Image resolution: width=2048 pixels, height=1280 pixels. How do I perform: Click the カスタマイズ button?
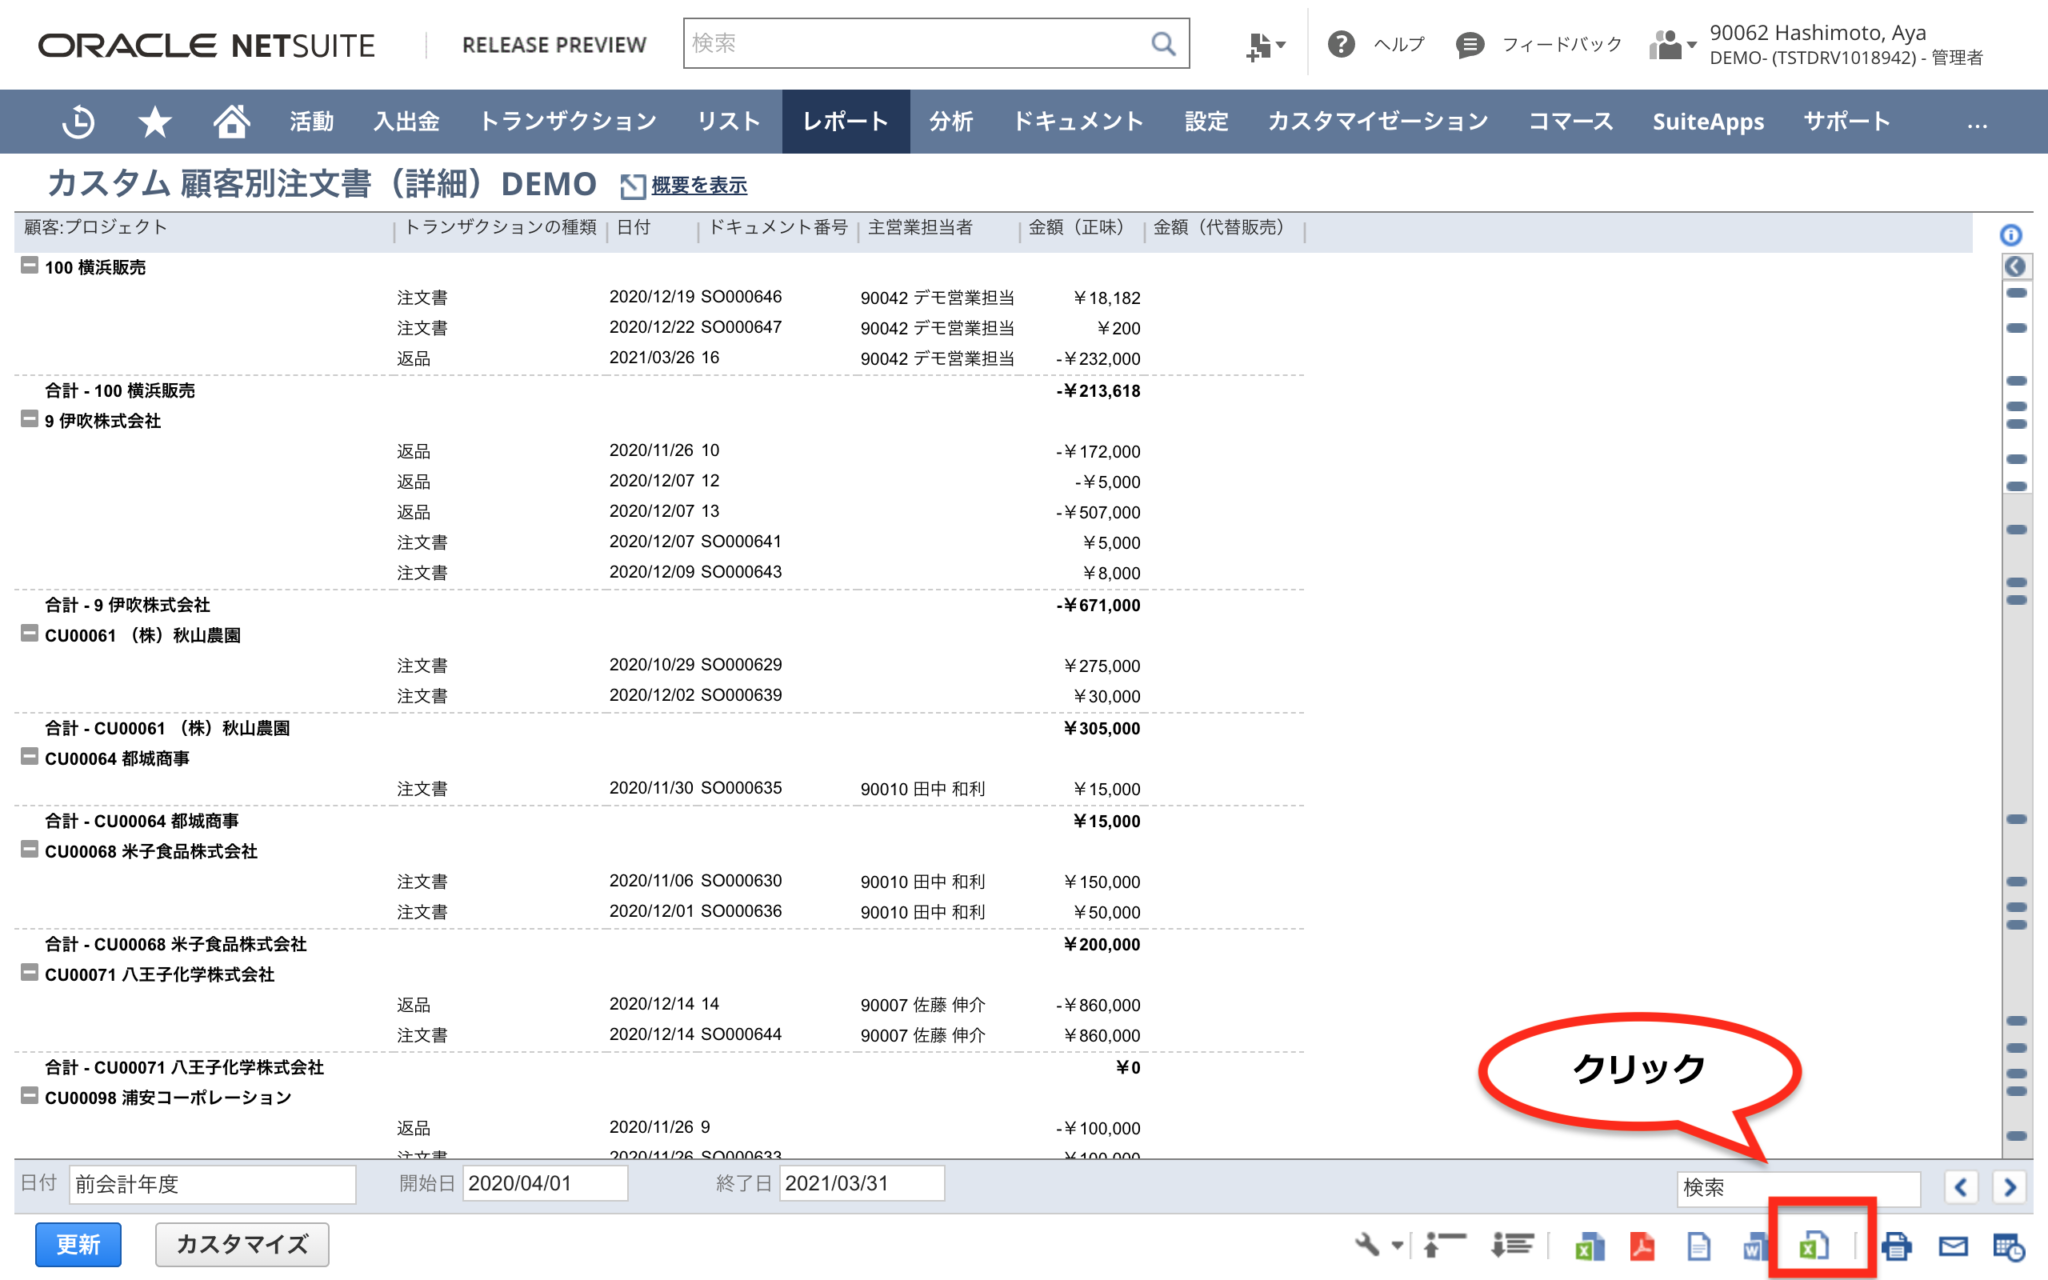click(x=241, y=1244)
